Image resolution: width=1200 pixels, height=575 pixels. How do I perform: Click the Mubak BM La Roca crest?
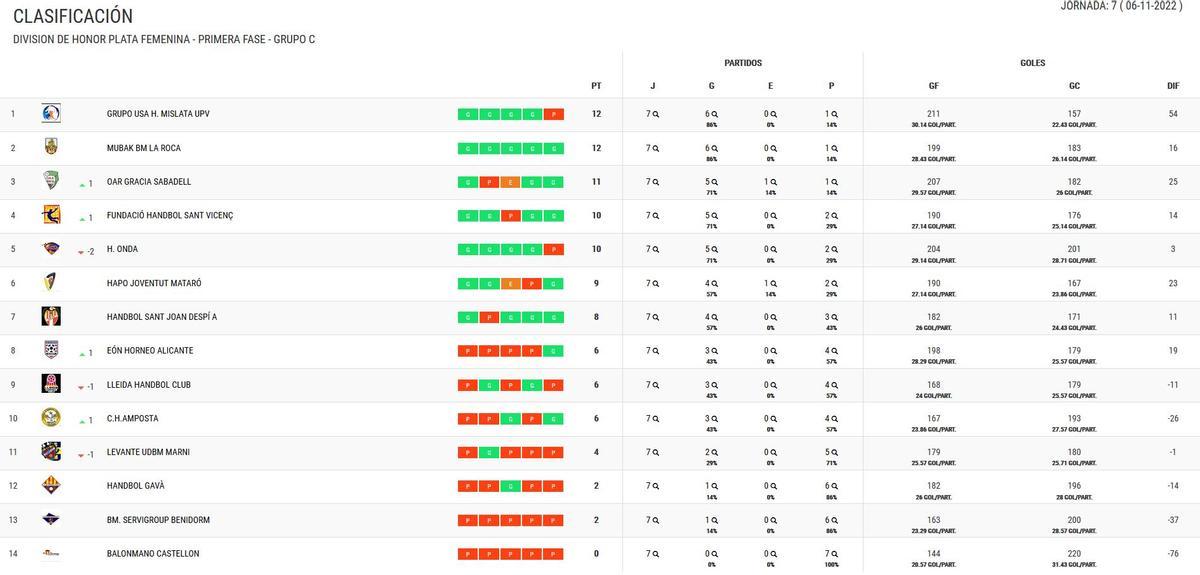(51, 148)
